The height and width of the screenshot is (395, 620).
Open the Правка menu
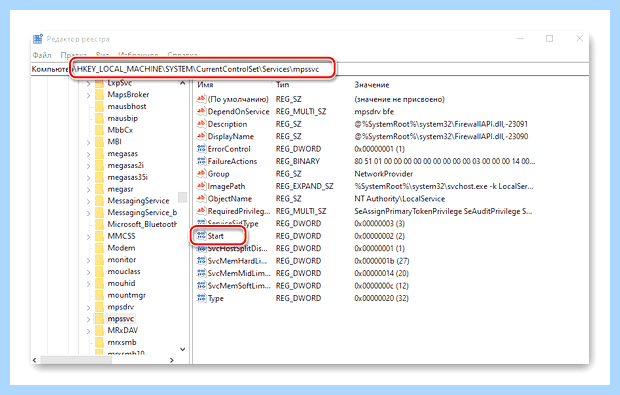pos(74,55)
